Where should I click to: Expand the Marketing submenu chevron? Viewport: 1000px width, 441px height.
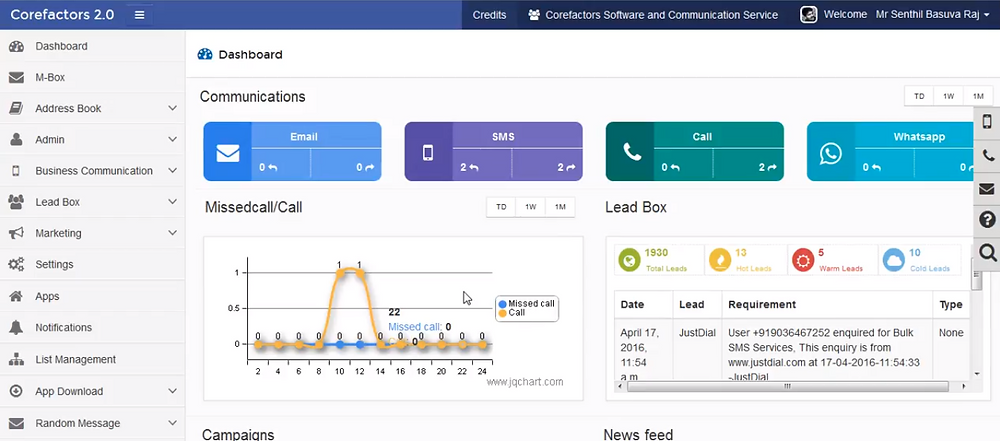pyautogui.click(x=172, y=233)
